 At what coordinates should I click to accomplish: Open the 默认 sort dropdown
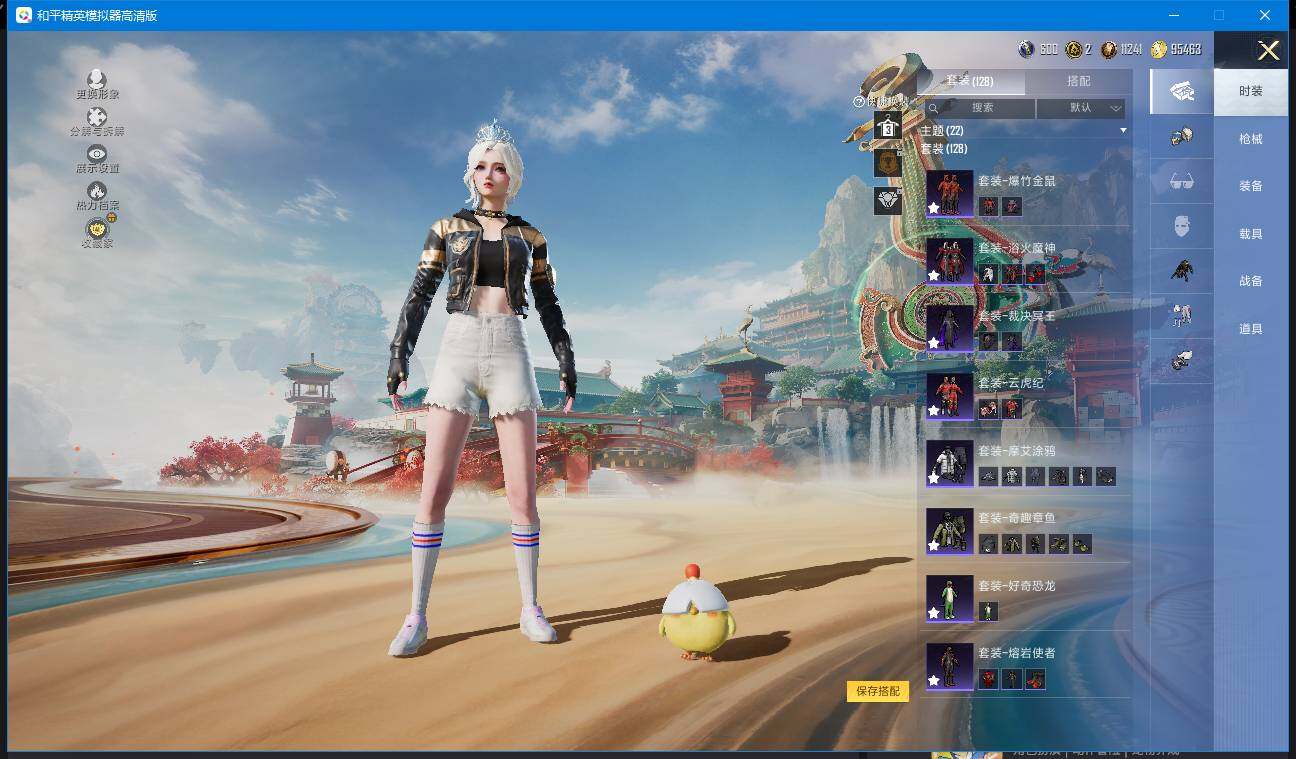click(1081, 108)
